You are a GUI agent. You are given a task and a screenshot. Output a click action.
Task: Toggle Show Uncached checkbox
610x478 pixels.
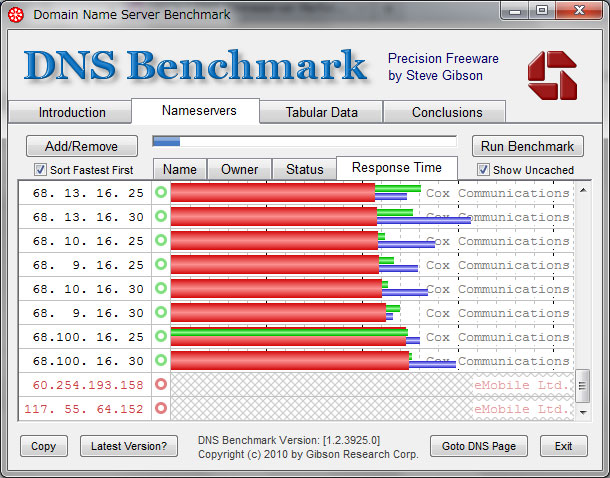click(483, 170)
